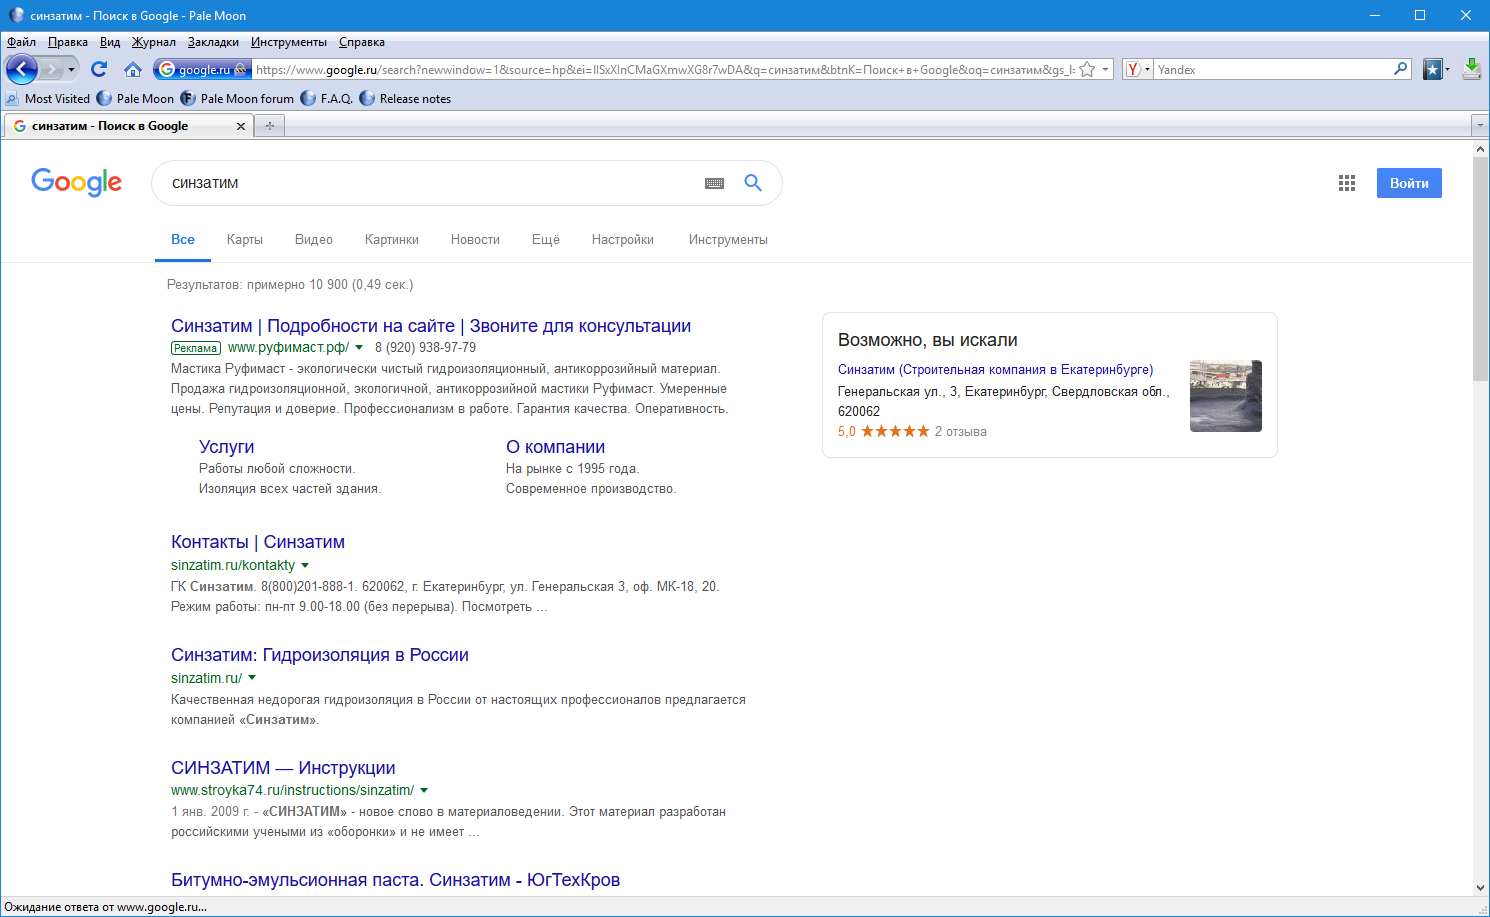This screenshot has width=1490, height=917.
Task: Open the 'Битумно-эмульсионная паста' result
Action: pos(395,880)
